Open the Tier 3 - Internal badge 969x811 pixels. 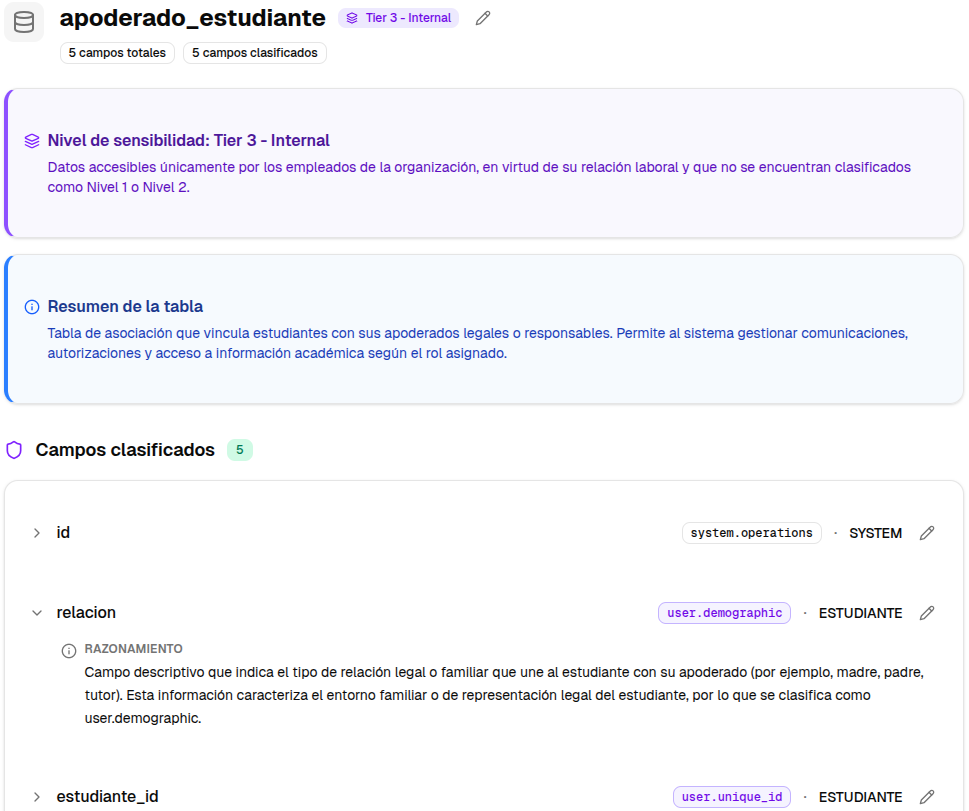(x=398, y=17)
